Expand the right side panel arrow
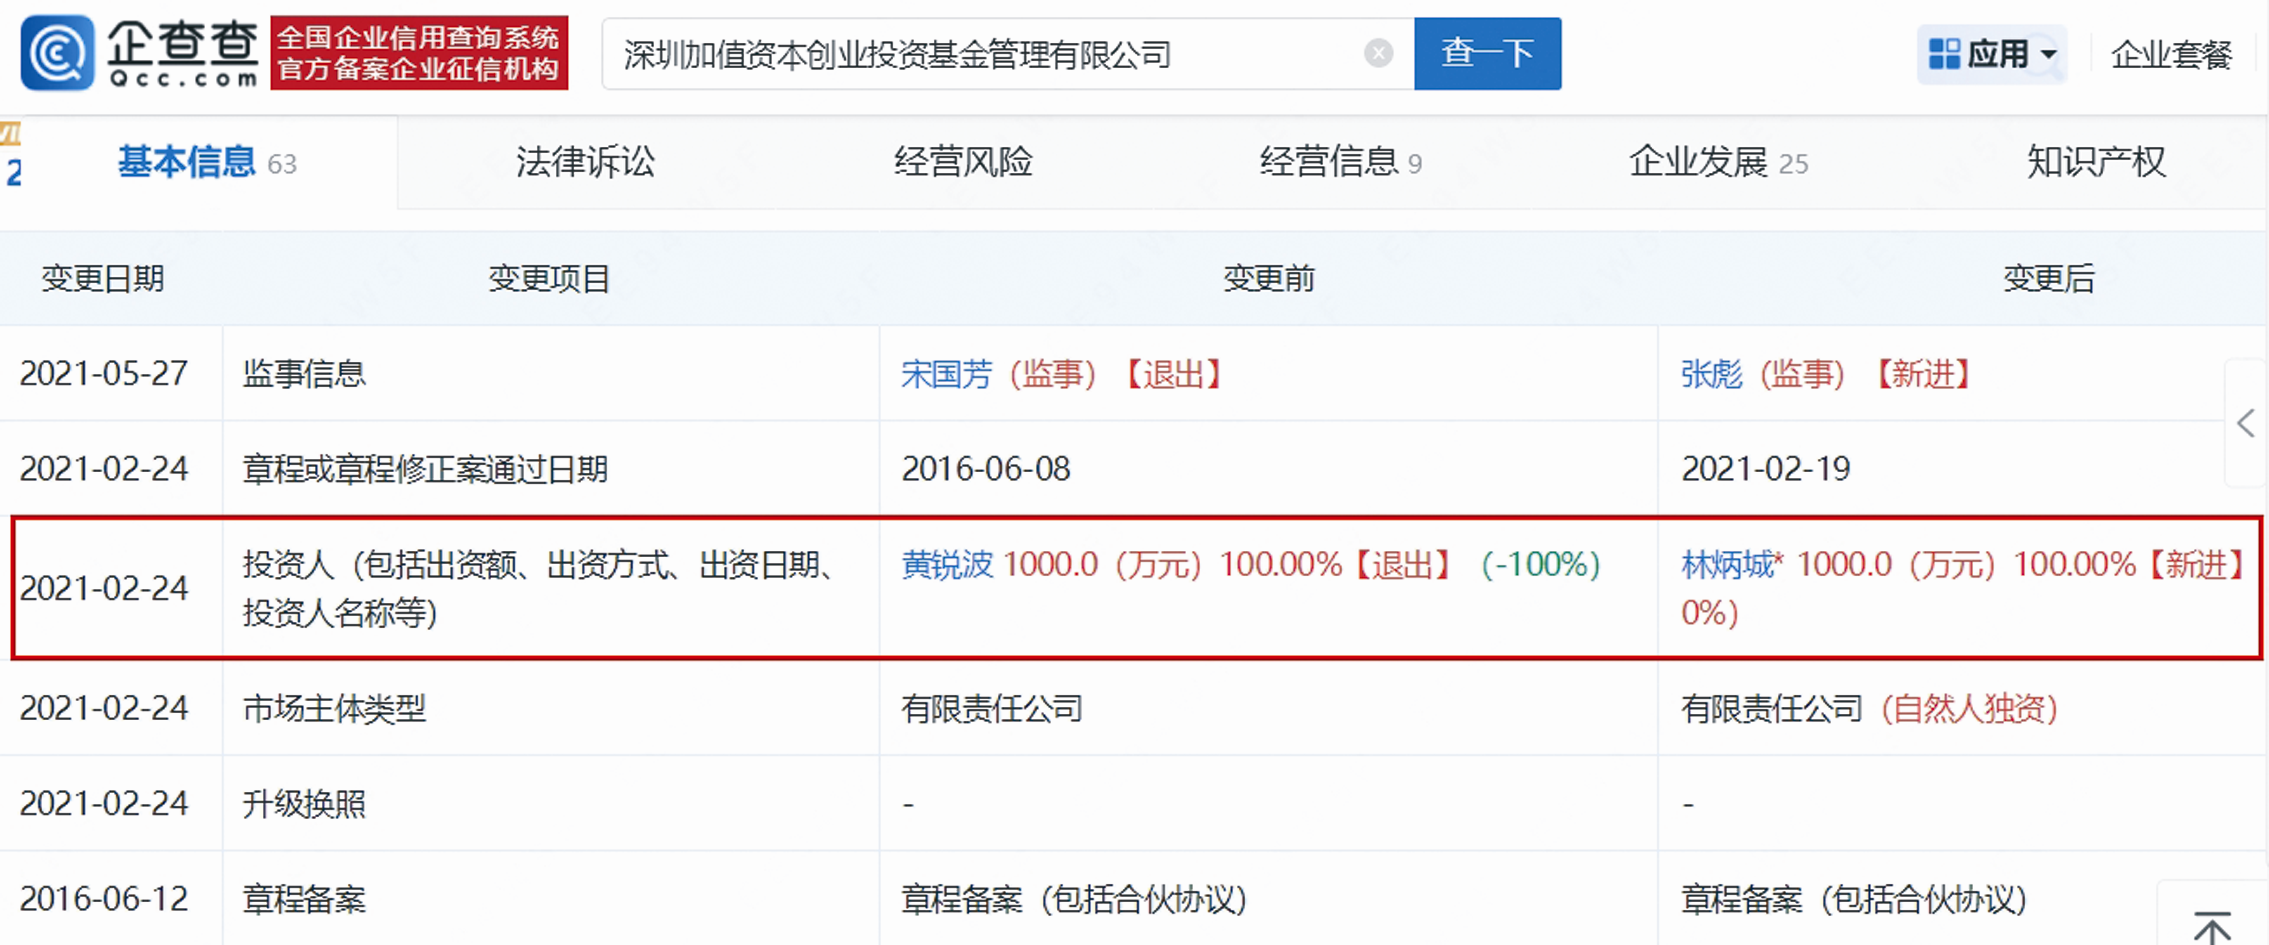 tap(2246, 423)
